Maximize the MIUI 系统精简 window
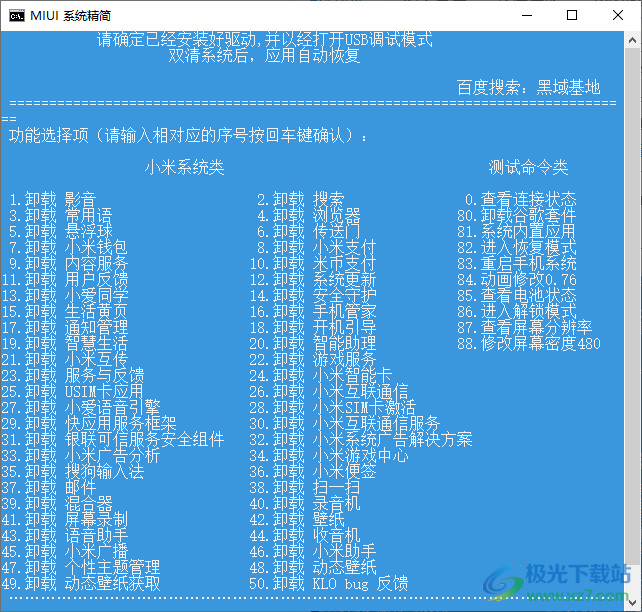The width and height of the screenshot is (642, 612). coord(572,16)
